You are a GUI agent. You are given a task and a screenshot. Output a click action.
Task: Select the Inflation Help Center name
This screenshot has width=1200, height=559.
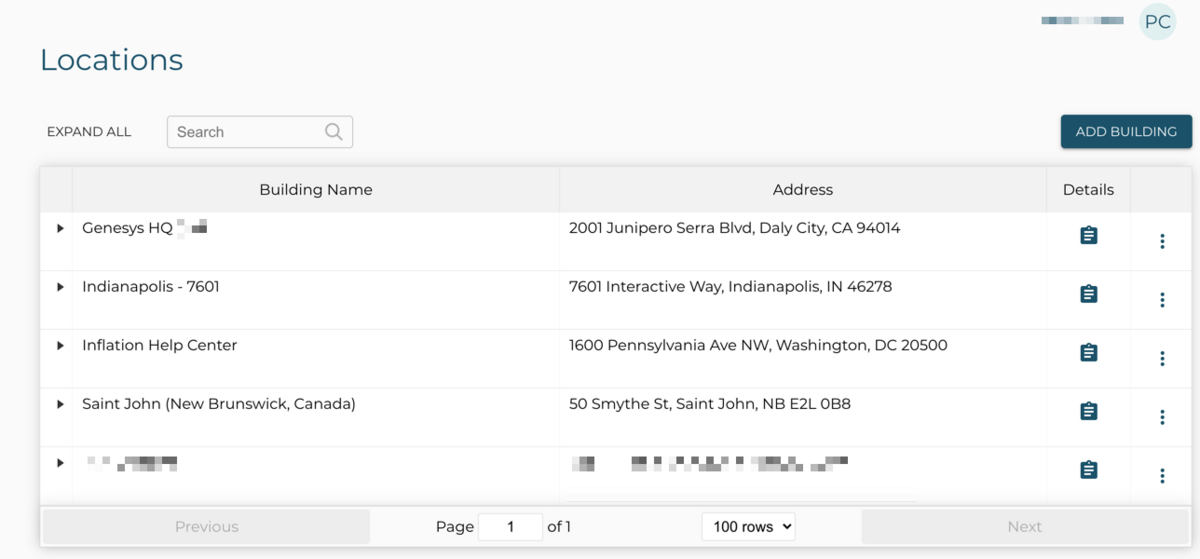click(x=160, y=345)
